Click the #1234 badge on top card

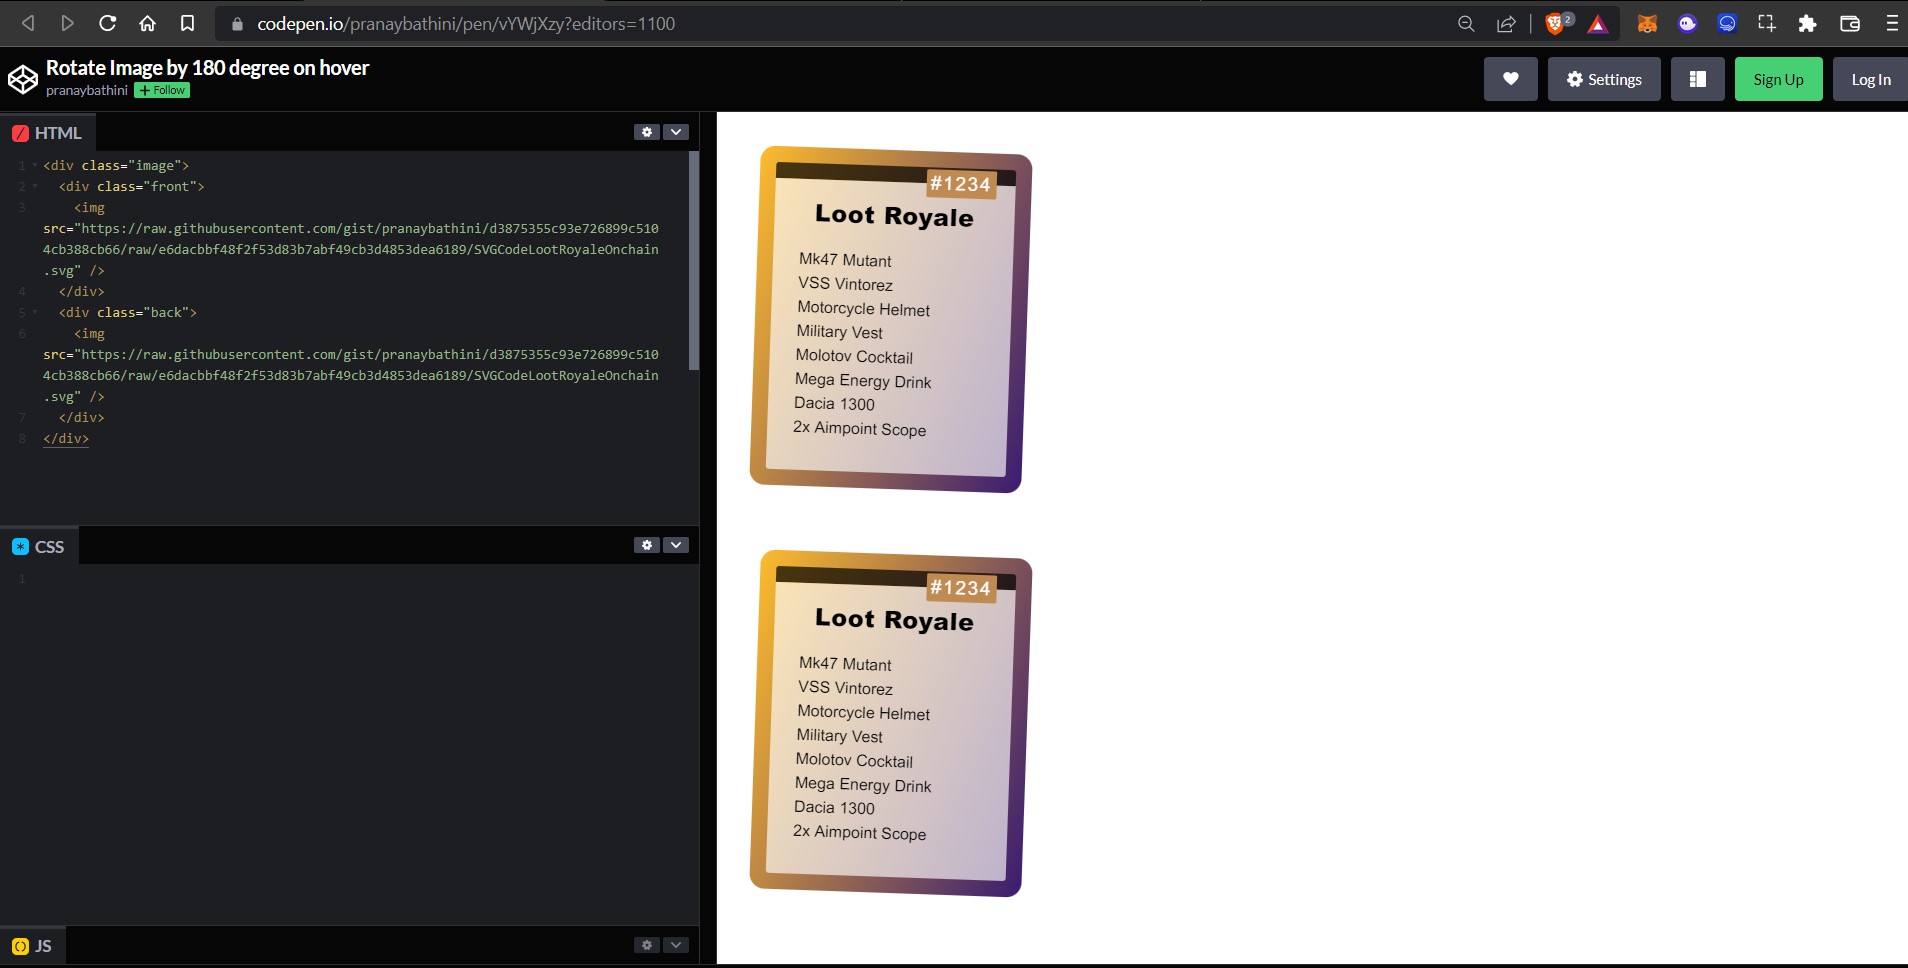960,184
